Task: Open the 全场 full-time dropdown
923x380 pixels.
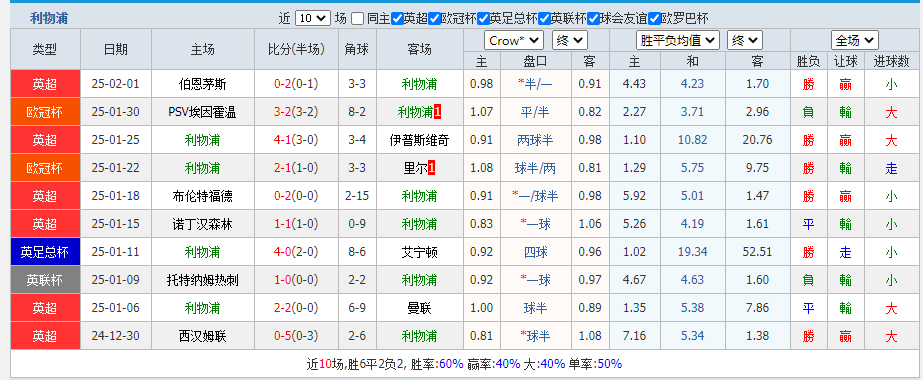Action: 855,41
